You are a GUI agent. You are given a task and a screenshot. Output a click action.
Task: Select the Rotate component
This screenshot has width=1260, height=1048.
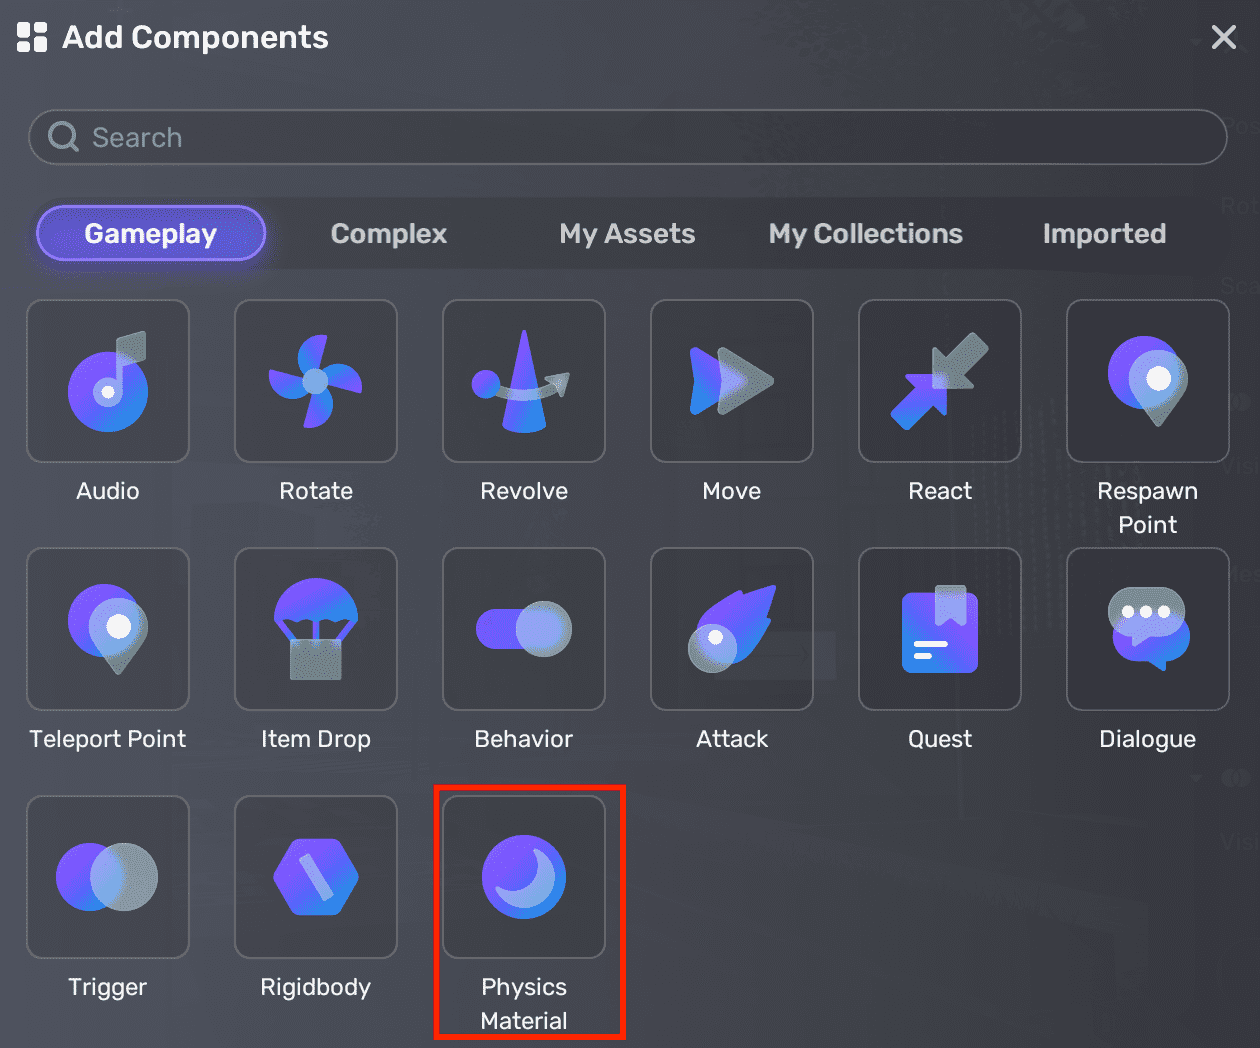click(x=316, y=380)
